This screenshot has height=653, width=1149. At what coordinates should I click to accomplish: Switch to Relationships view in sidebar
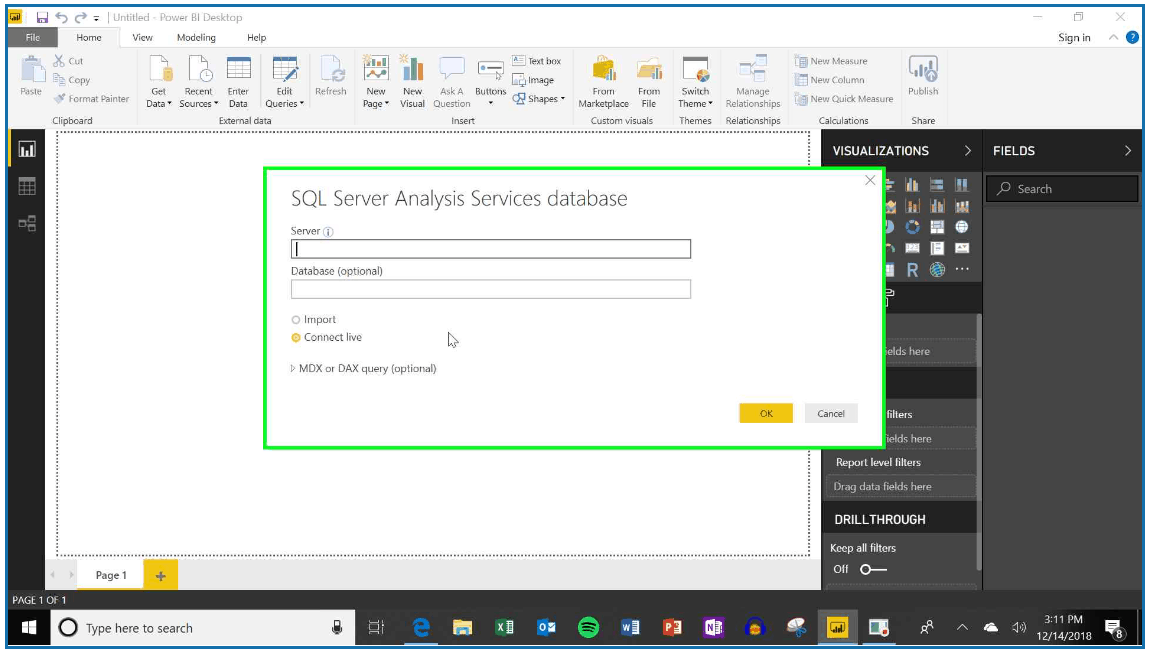click(x=27, y=223)
